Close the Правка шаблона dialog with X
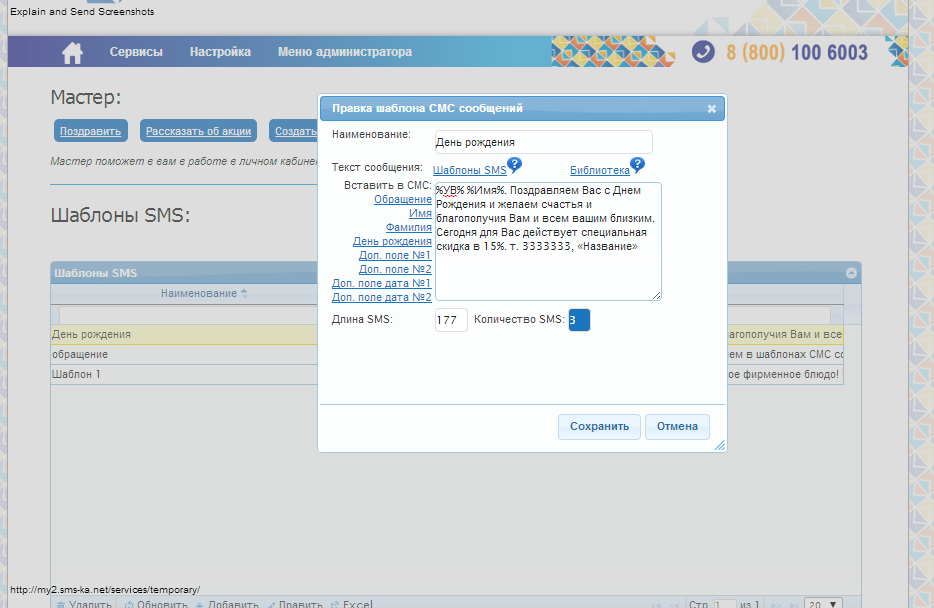The width and height of the screenshot is (934, 608). tap(711, 109)
